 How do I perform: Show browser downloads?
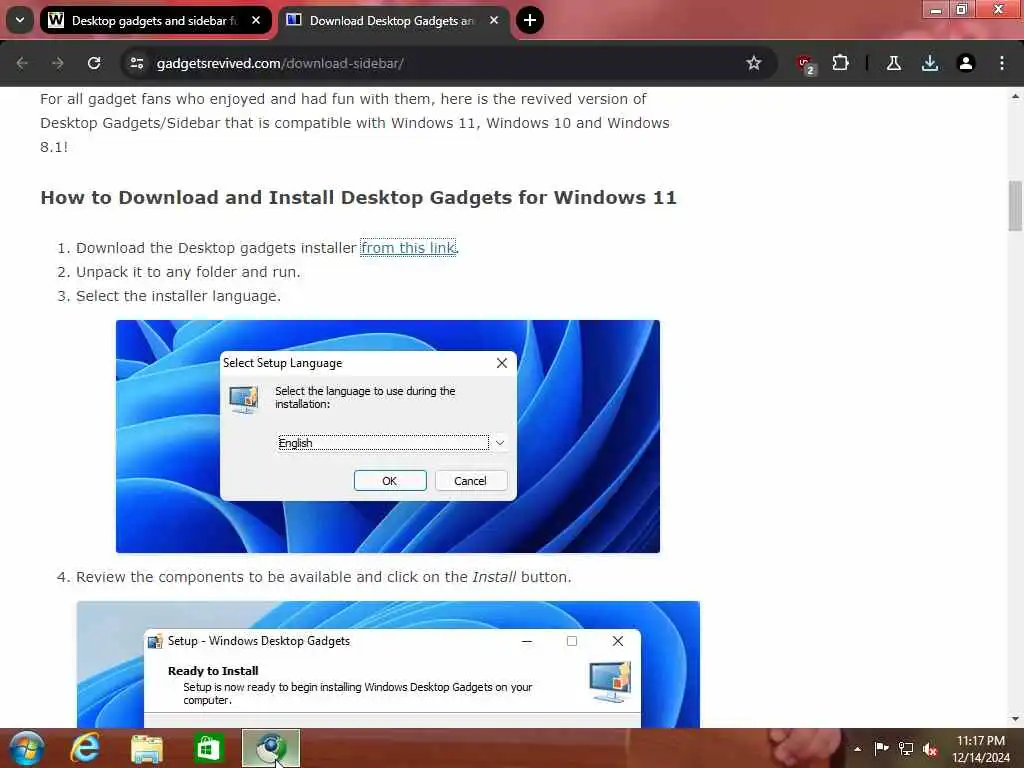coord(930,63)
